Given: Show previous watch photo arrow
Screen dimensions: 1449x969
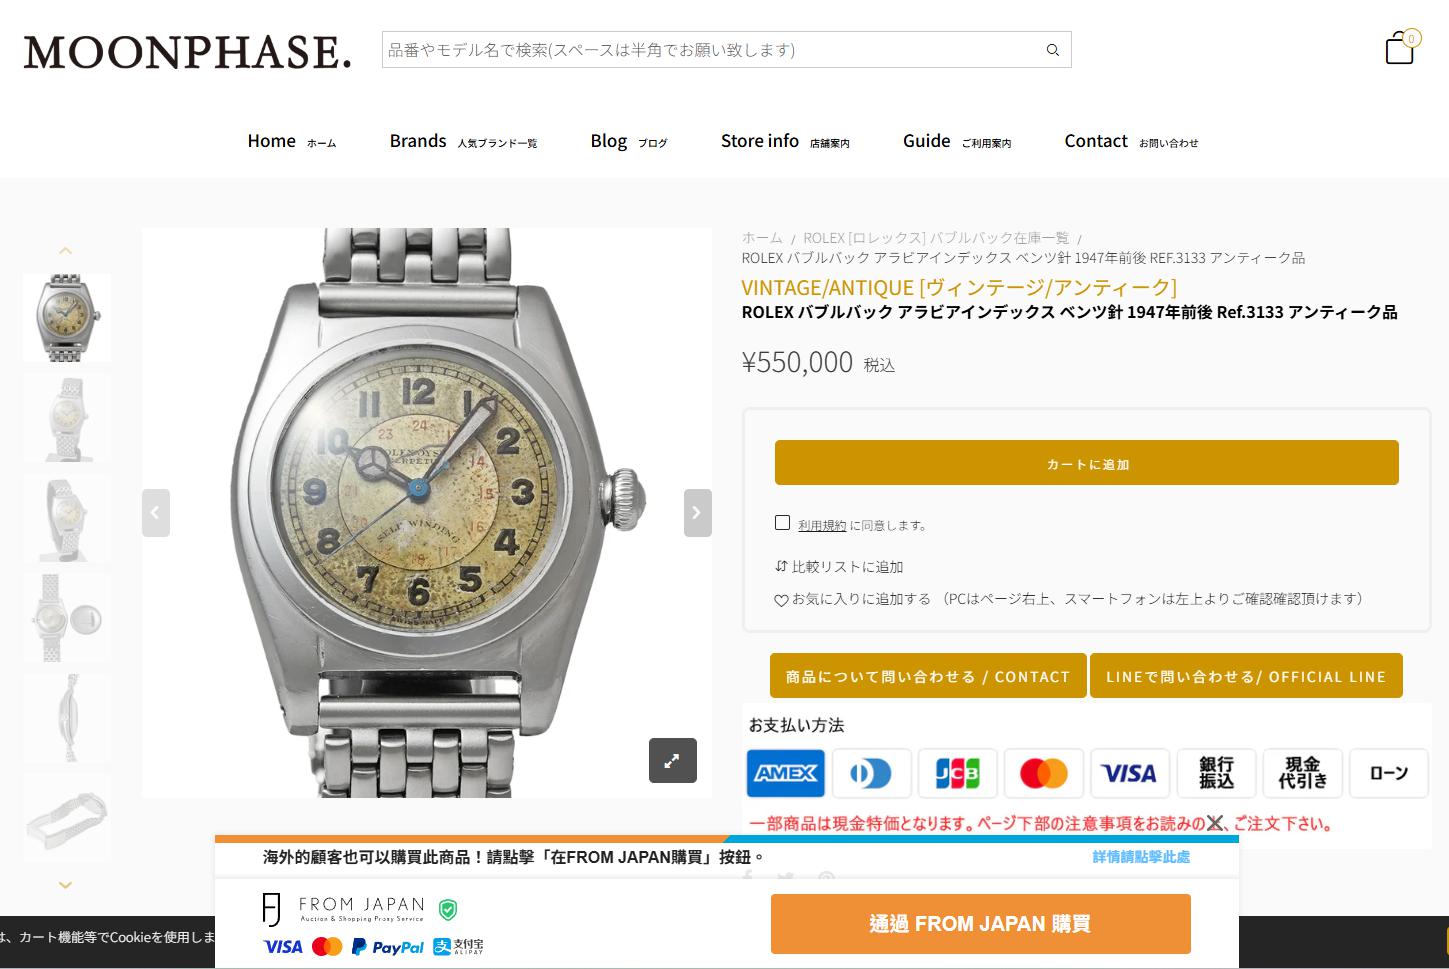Looking at the screenshot, I should click(x=156, y=513).
